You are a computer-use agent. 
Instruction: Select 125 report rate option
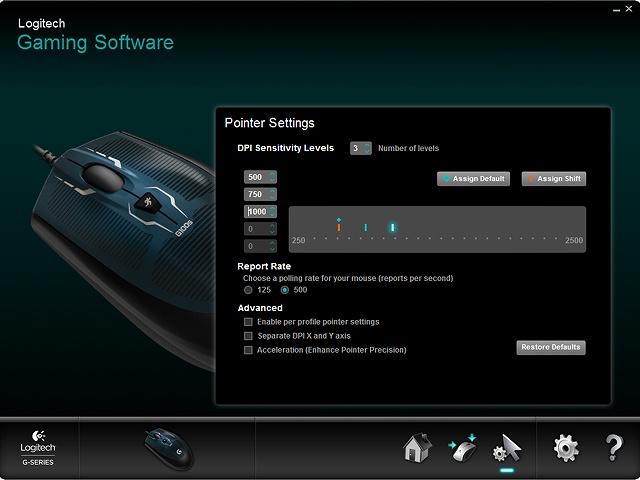(x=248, y=290)
